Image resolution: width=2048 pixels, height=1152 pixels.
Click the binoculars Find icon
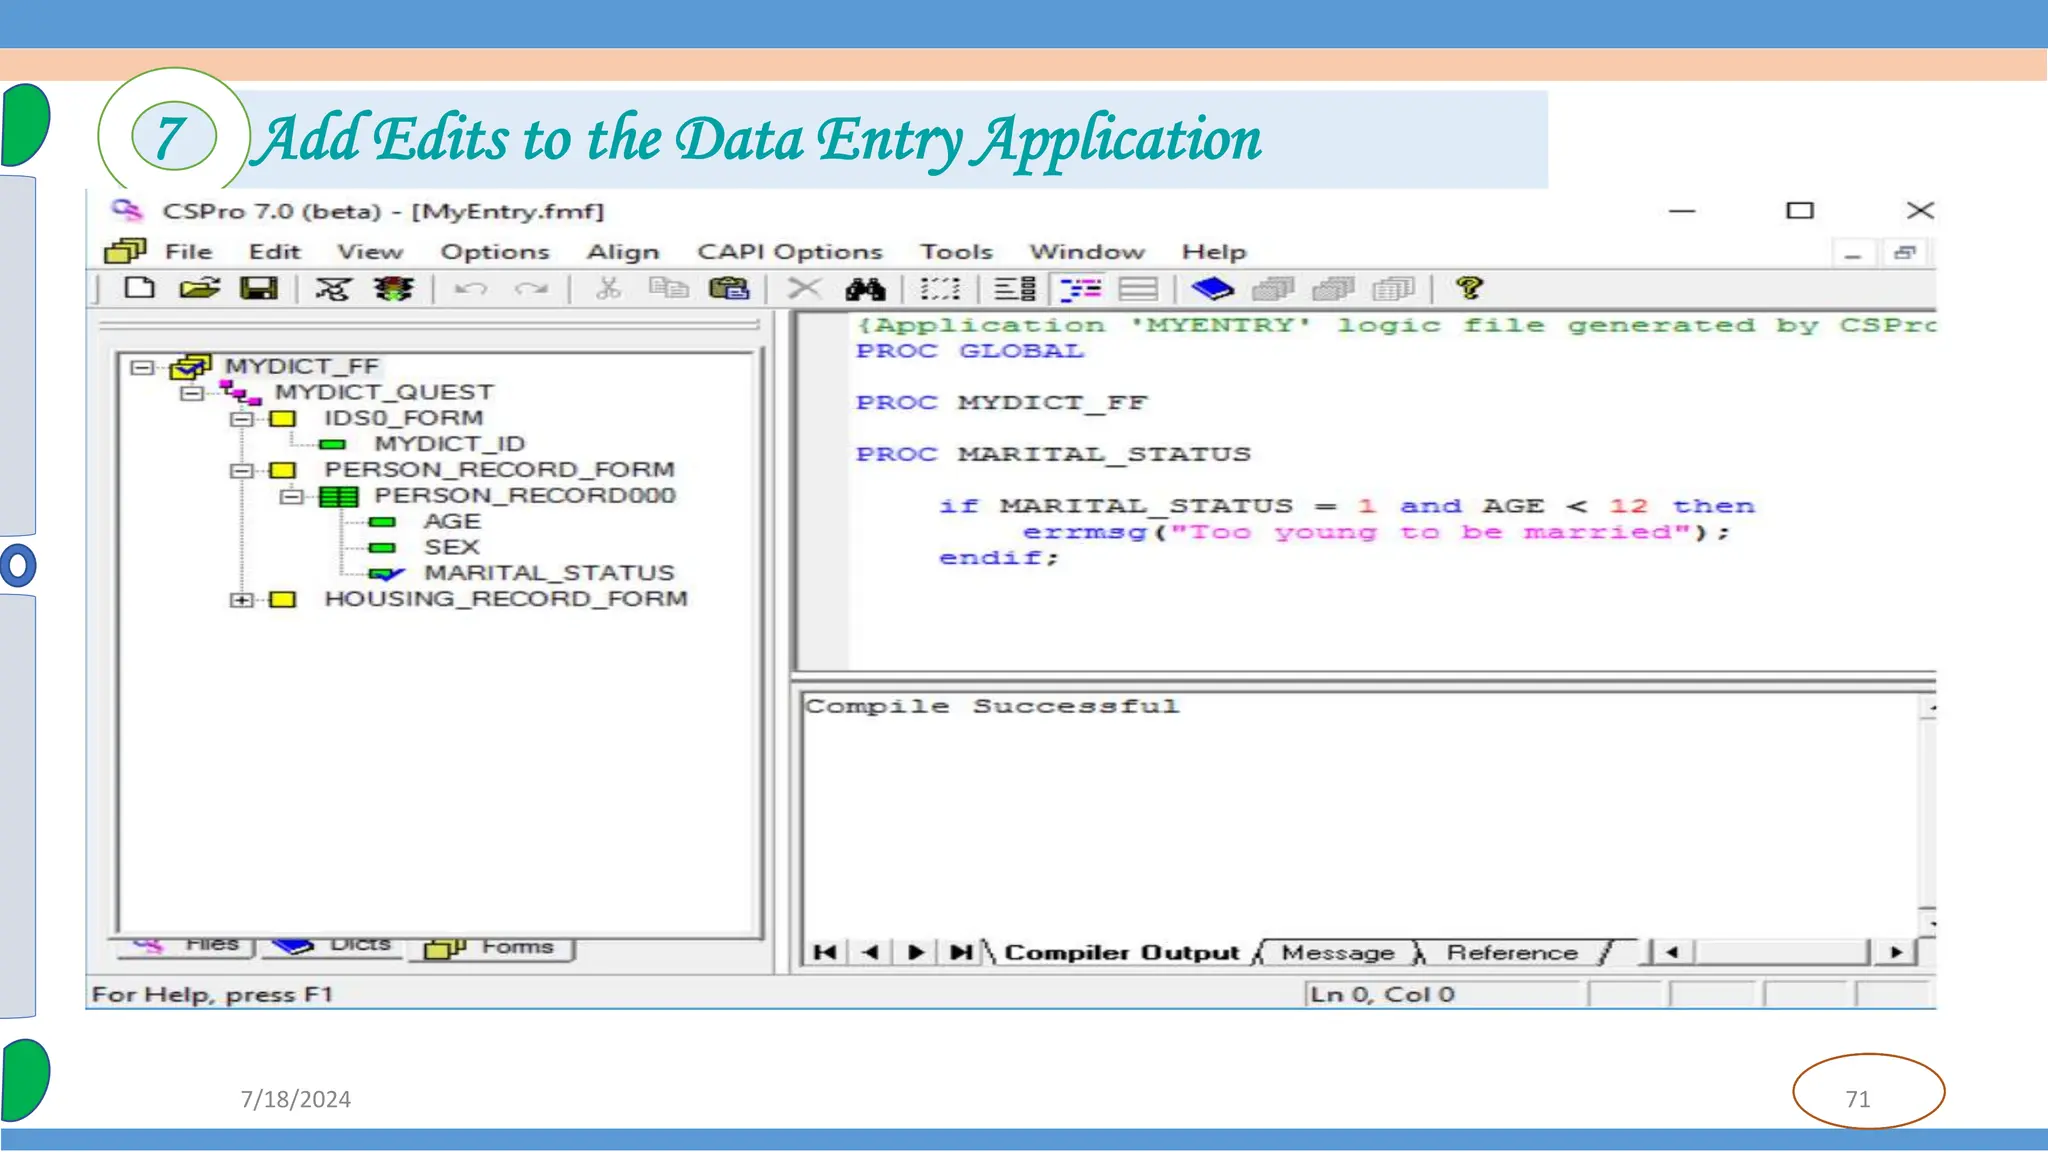coord(865,289)
